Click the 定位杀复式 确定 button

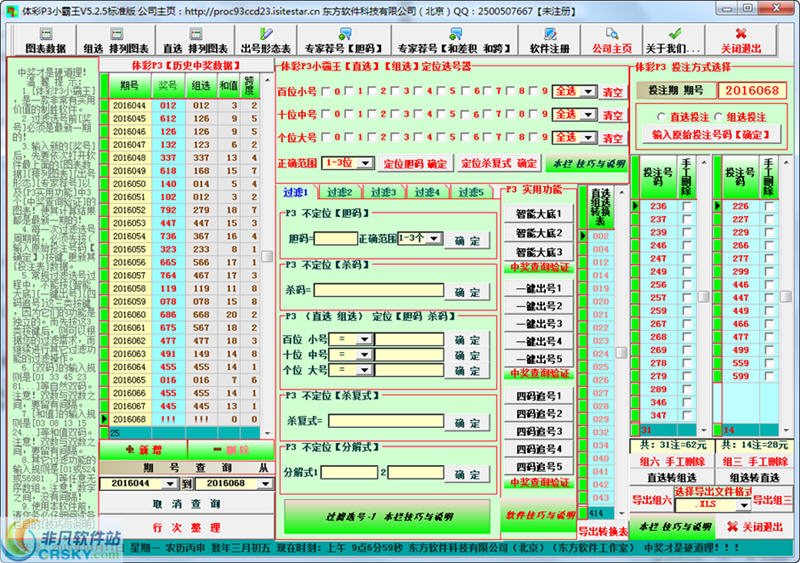point(498,164)
